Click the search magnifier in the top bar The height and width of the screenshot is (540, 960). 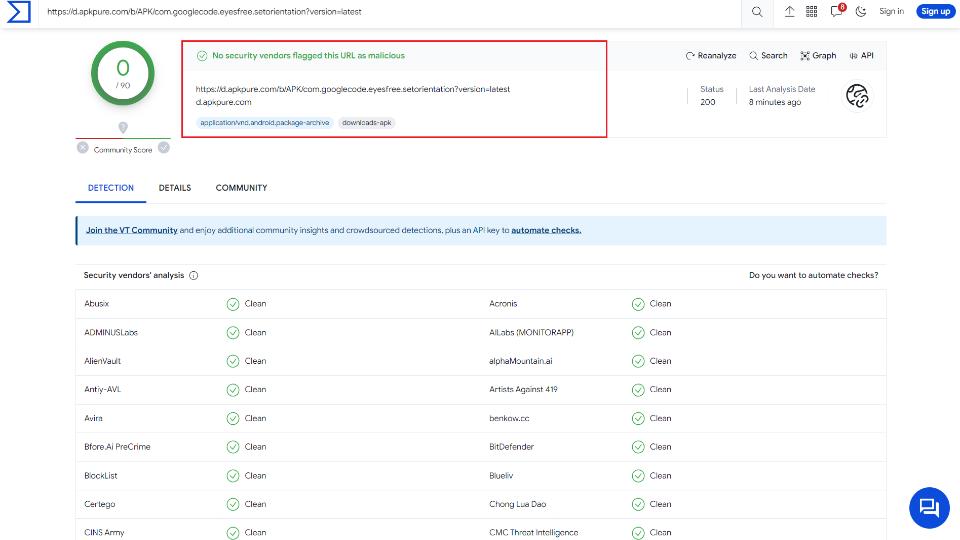[x=757, y=12]
